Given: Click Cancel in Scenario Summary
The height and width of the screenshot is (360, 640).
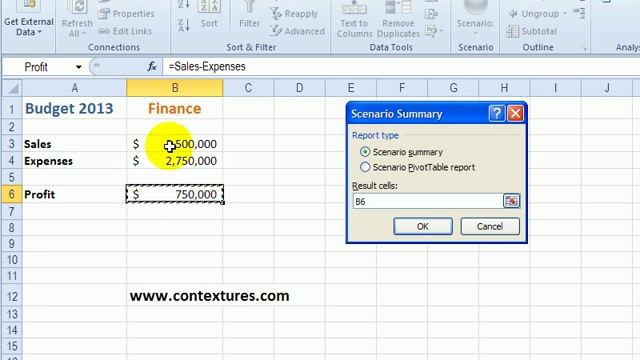Looking at the screenshot, I should point(490,226).
